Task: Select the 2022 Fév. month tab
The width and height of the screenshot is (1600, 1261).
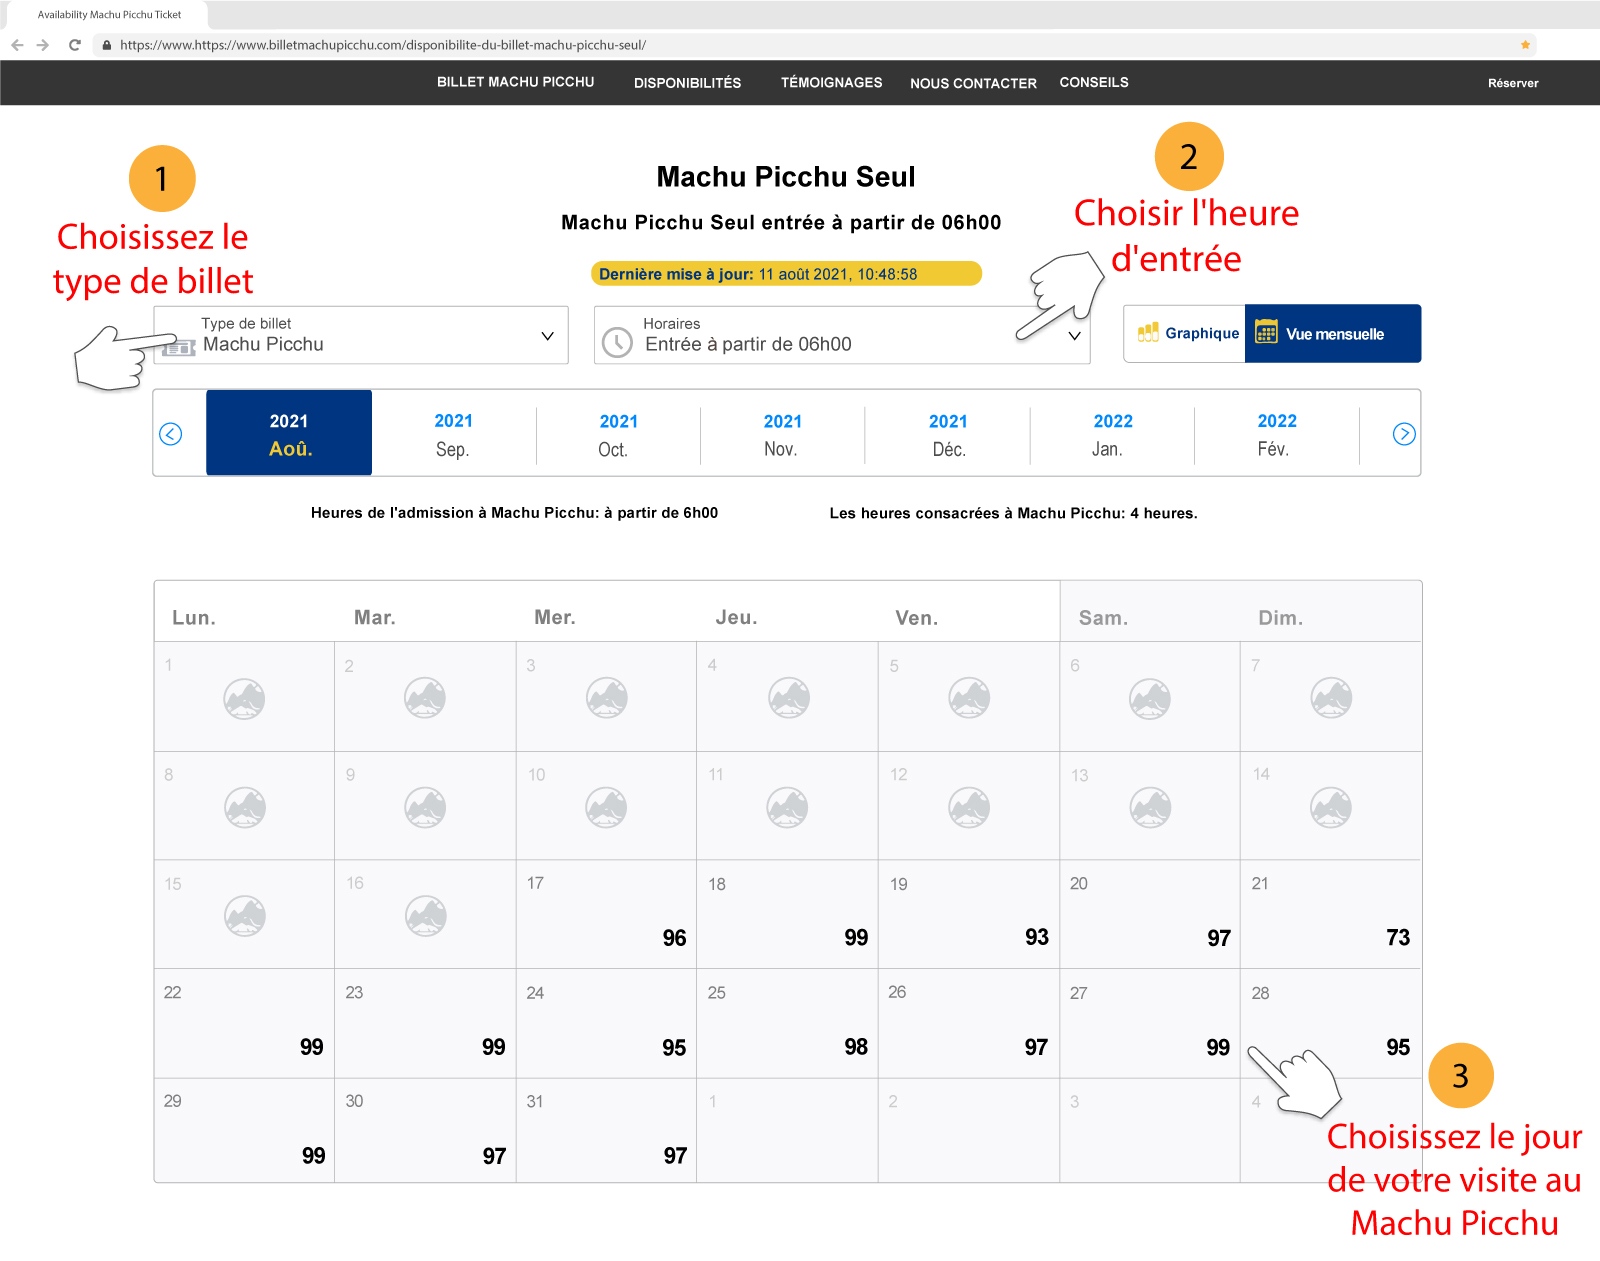Action: click(x=1276, y=434)
